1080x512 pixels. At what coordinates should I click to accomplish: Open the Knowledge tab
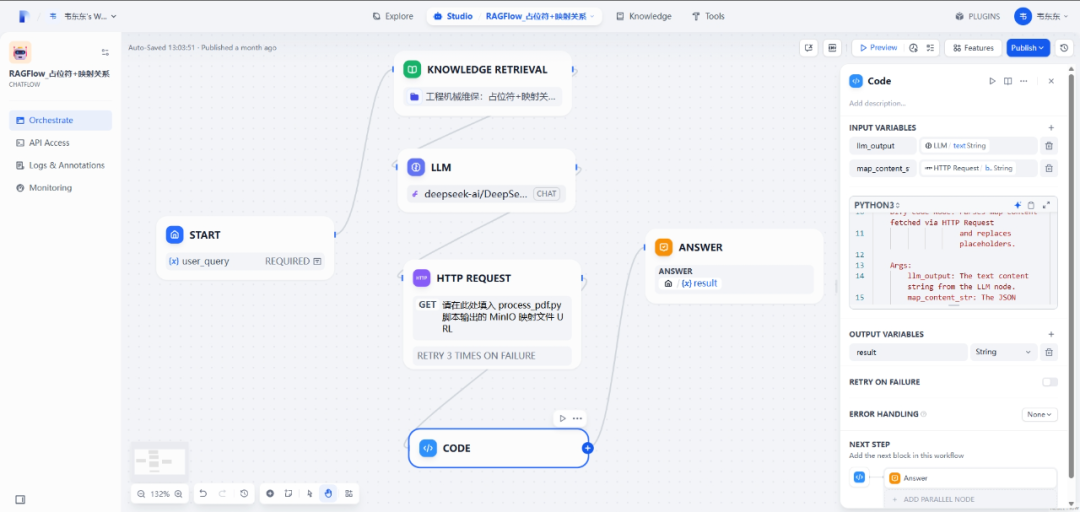pos(644,16)
